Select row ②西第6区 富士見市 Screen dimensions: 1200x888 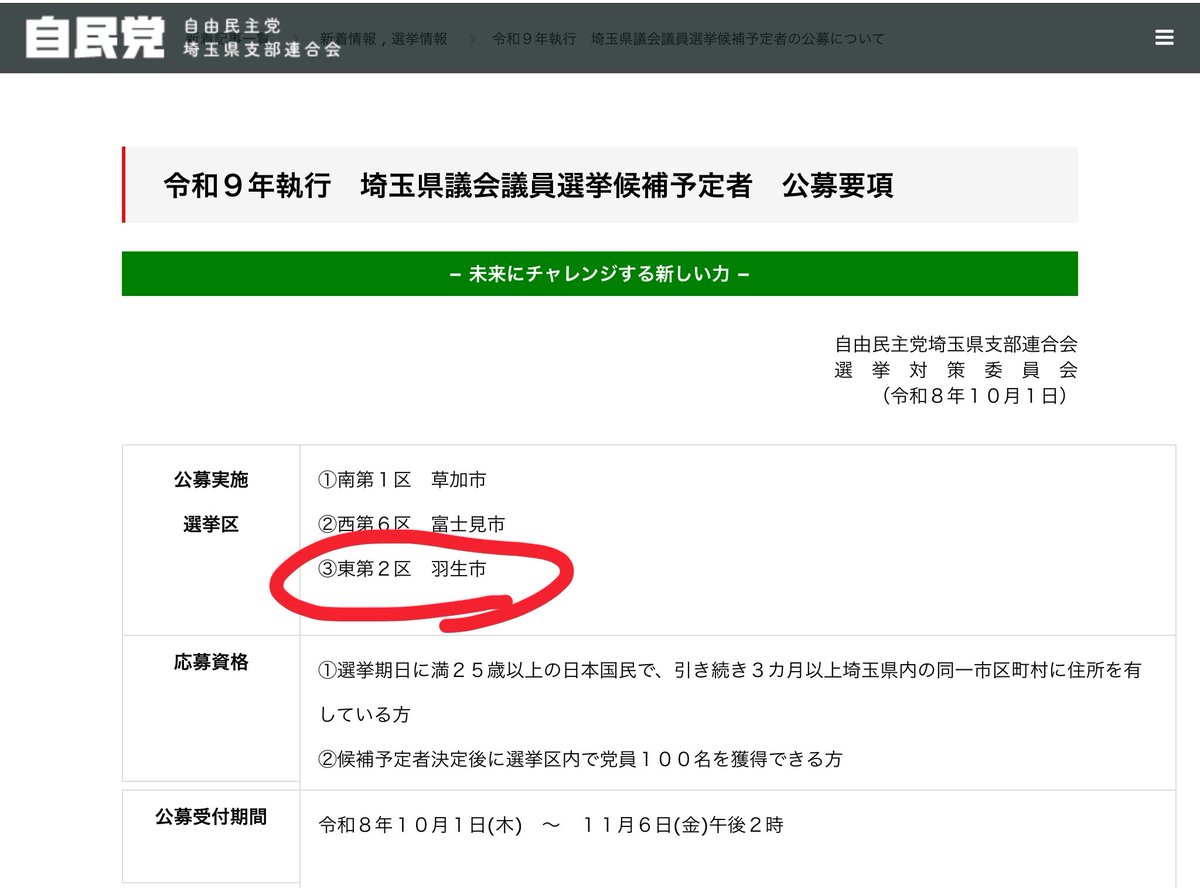[x=411, y=524]
